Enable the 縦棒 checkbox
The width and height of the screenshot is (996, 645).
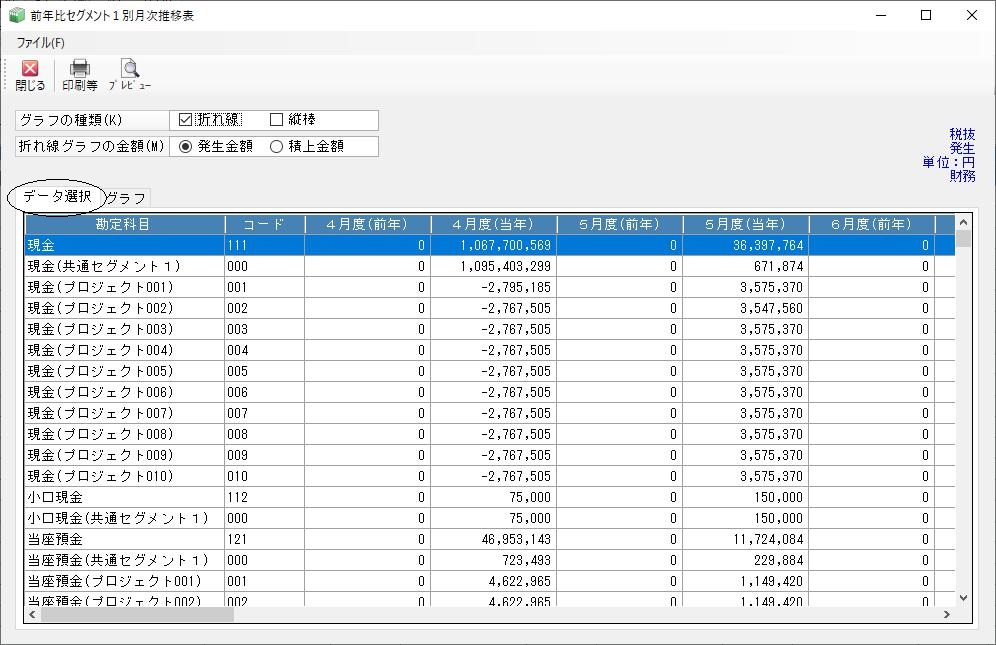[276, 119]
